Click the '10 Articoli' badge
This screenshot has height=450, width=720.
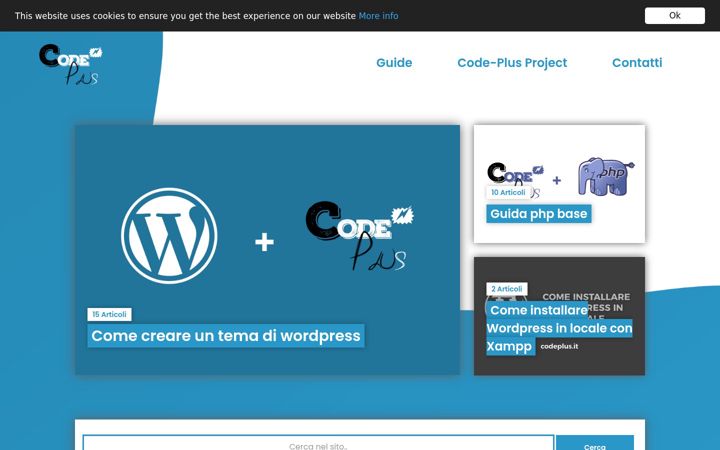click(x=508, y=192)
